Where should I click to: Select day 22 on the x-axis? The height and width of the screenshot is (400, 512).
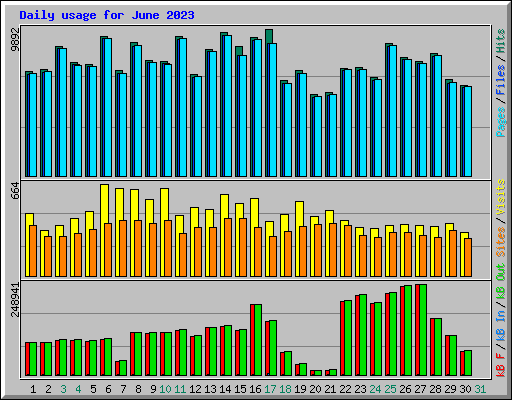[345, 389]
